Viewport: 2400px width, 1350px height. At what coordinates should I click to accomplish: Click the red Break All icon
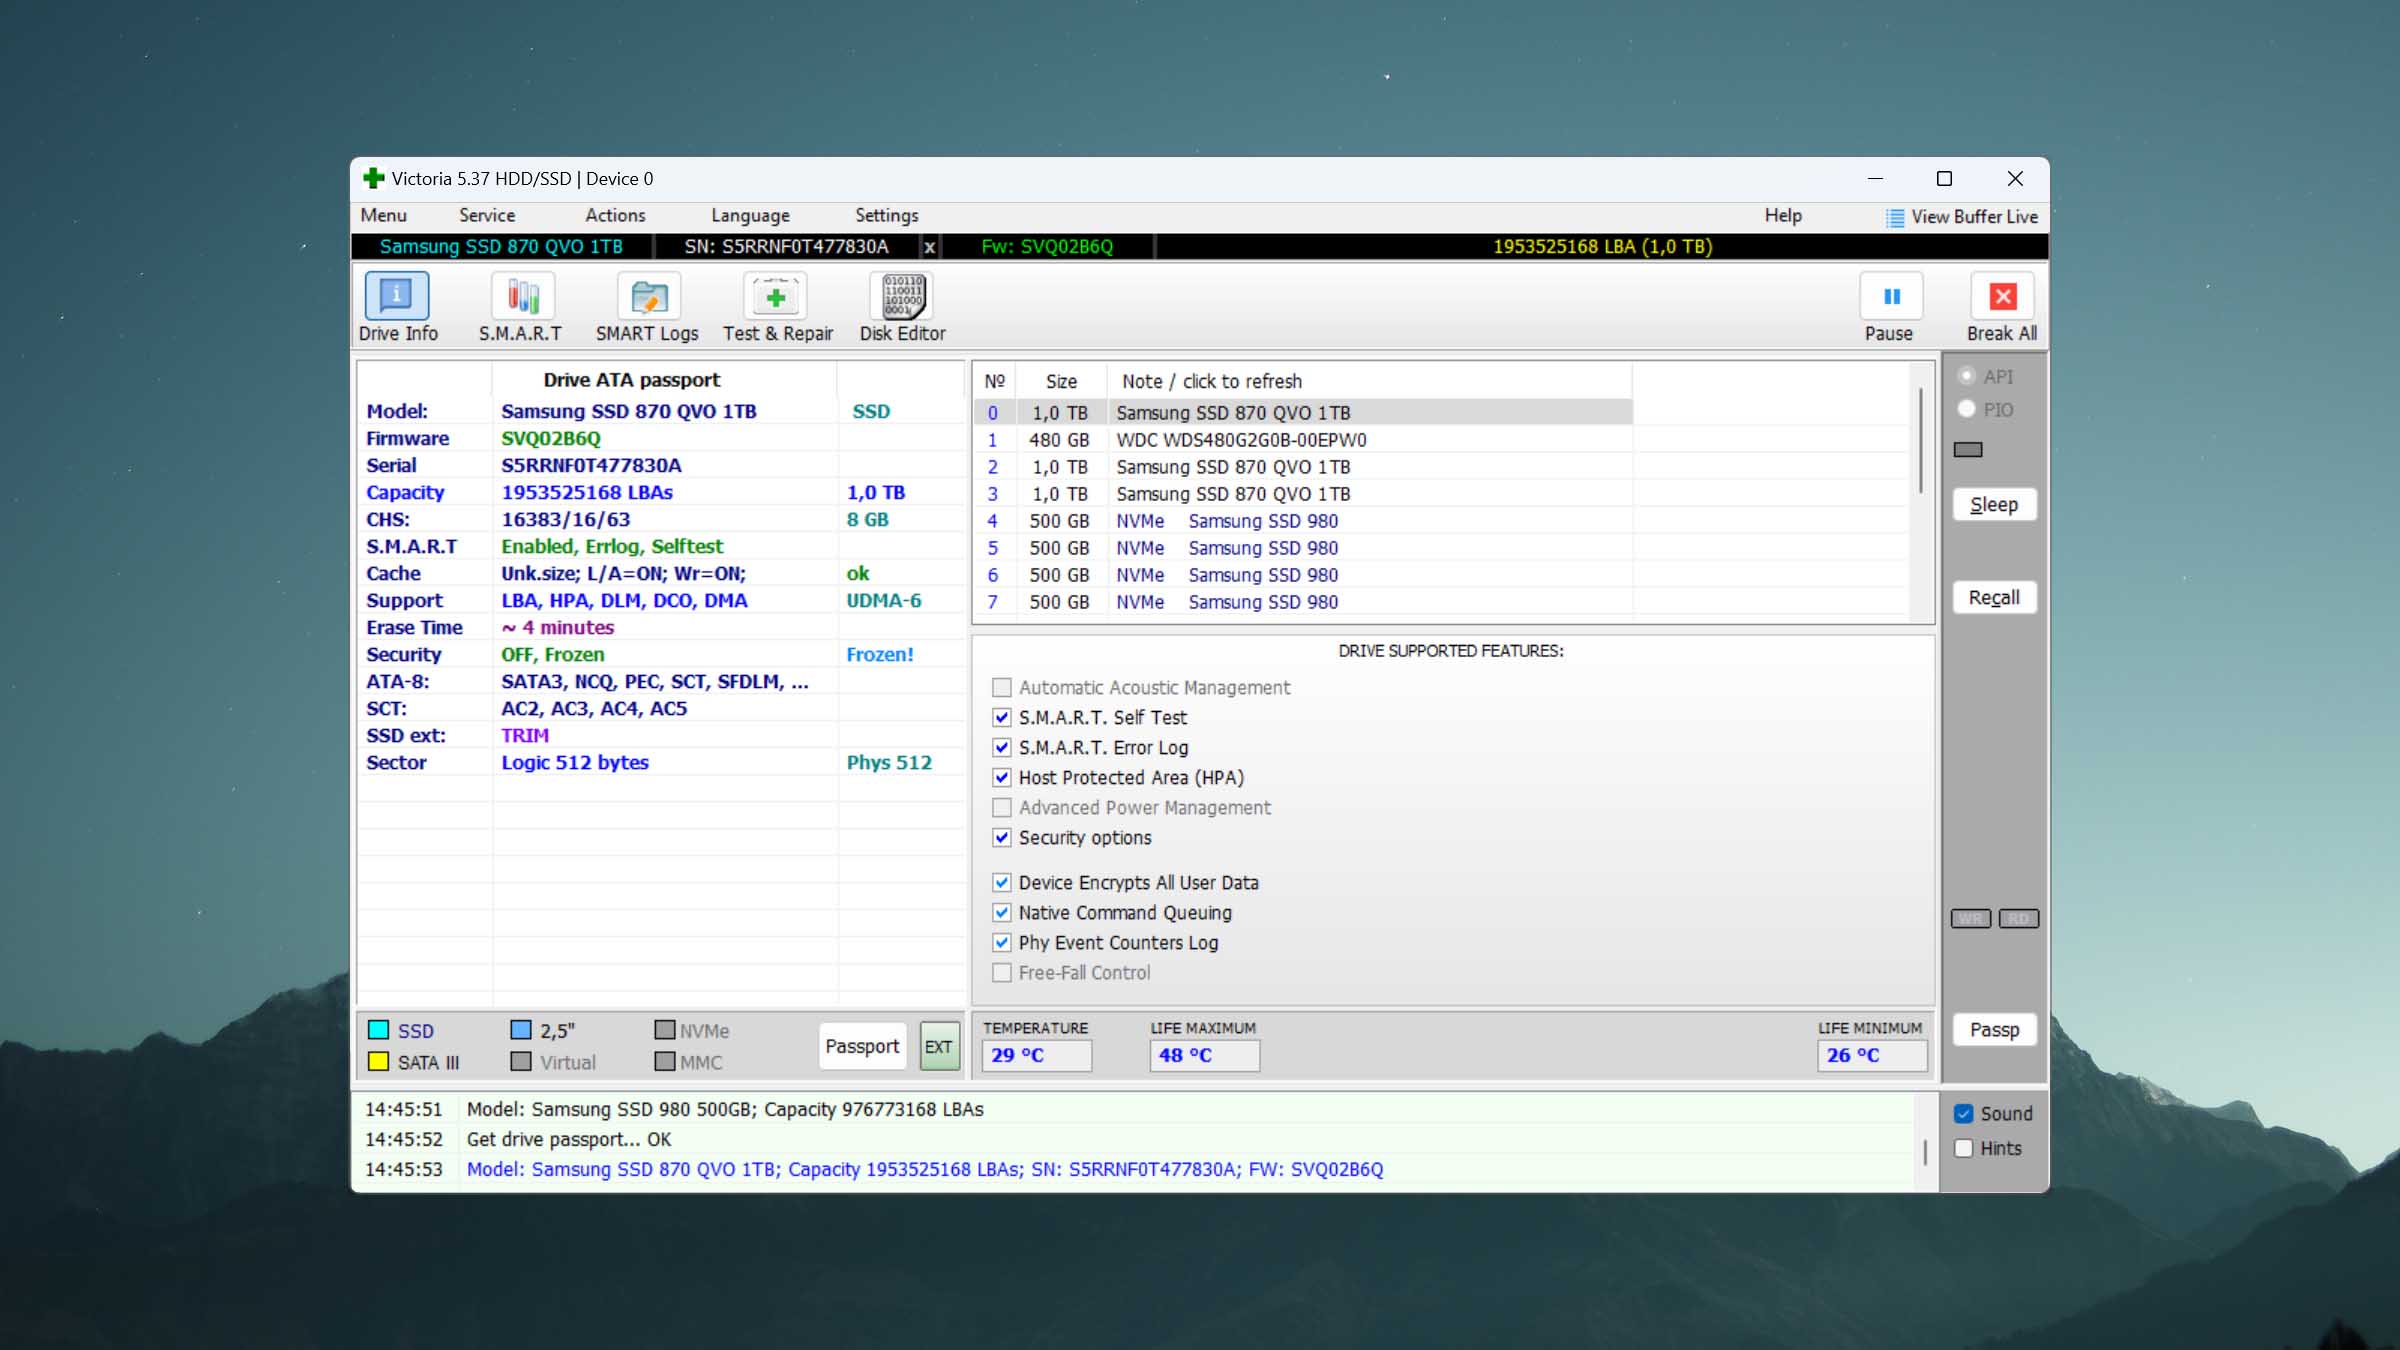tap(2002, 296)
